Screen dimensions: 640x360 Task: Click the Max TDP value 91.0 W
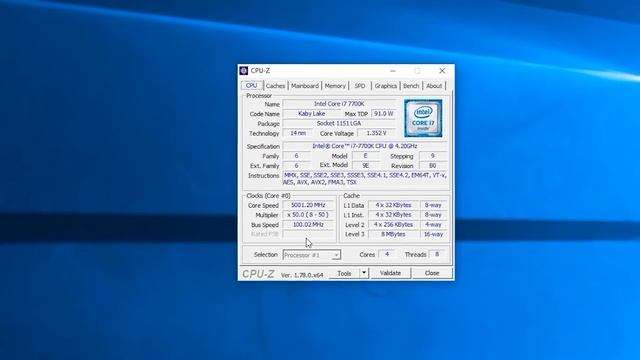tap(384, 113)
